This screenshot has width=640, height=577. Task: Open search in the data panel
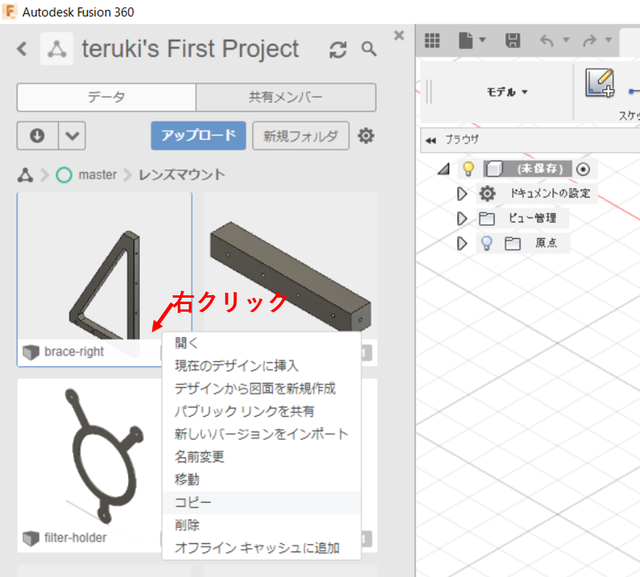point(369,49)
